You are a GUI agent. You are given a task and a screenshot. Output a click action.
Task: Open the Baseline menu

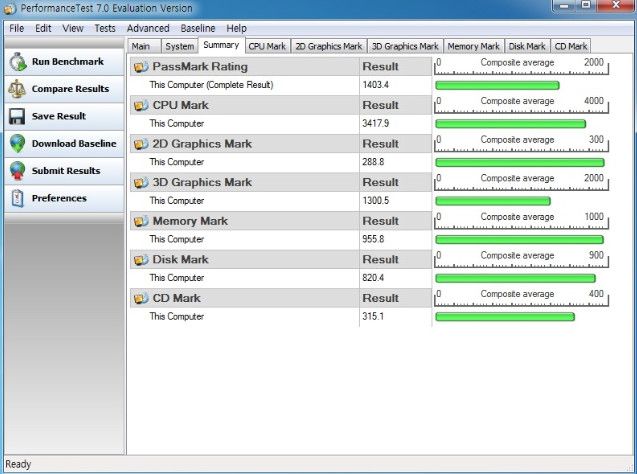pos(198,28)
